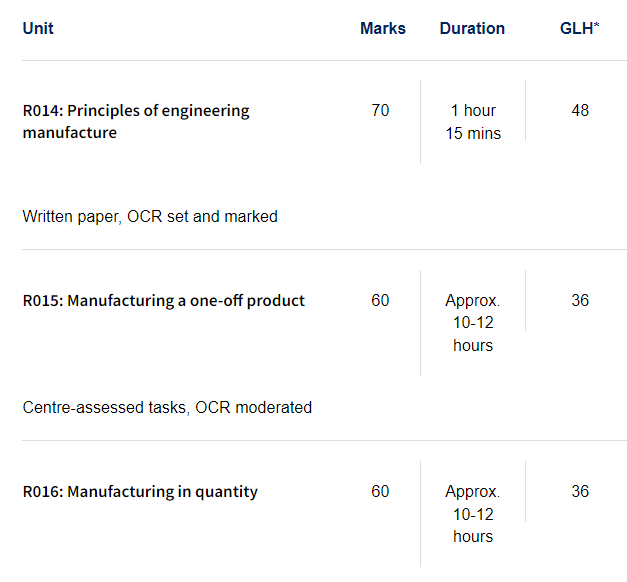Click the 60 marks value for R015
Viewport: 627px width, 582px height.
(x=380, y=300)
